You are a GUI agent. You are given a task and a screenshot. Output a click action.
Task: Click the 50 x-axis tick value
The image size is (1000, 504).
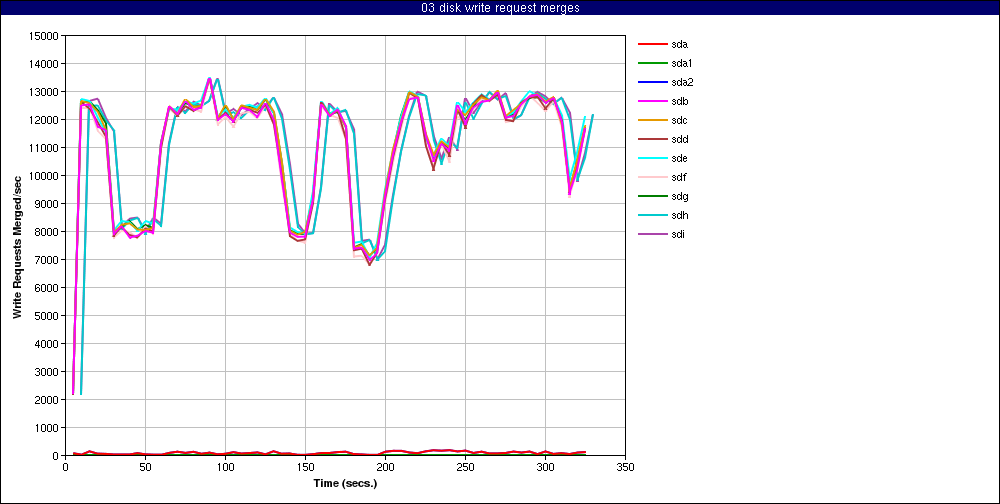[145, 467]
